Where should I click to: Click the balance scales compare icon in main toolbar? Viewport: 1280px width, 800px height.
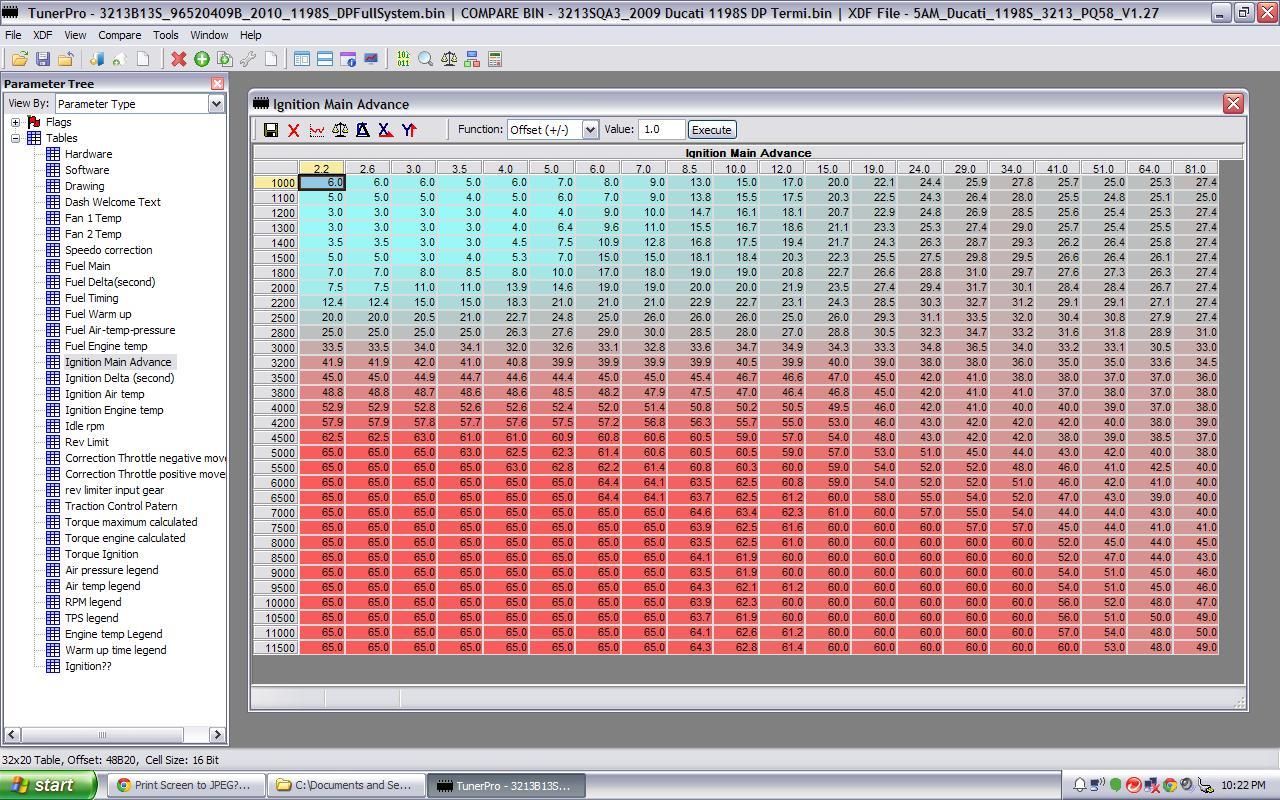(449, 59)
